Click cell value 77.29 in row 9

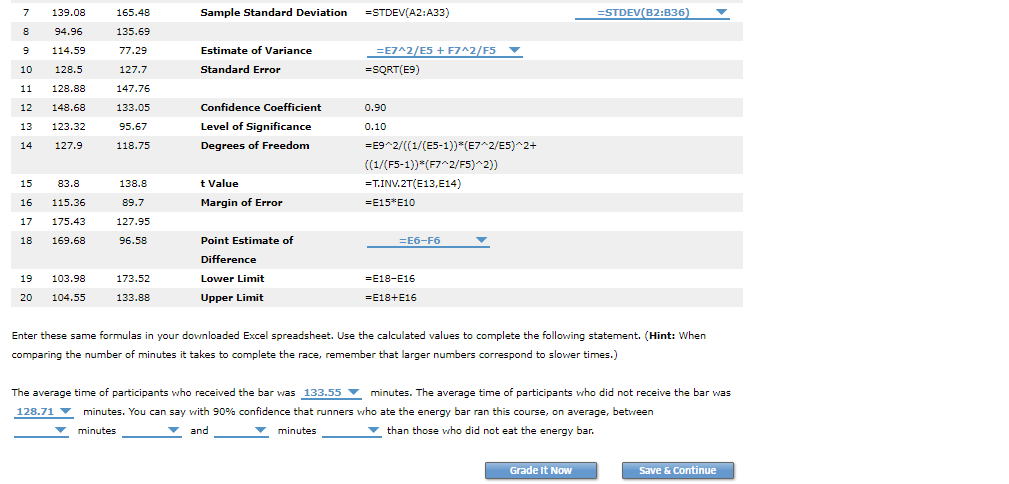(133, 51)
